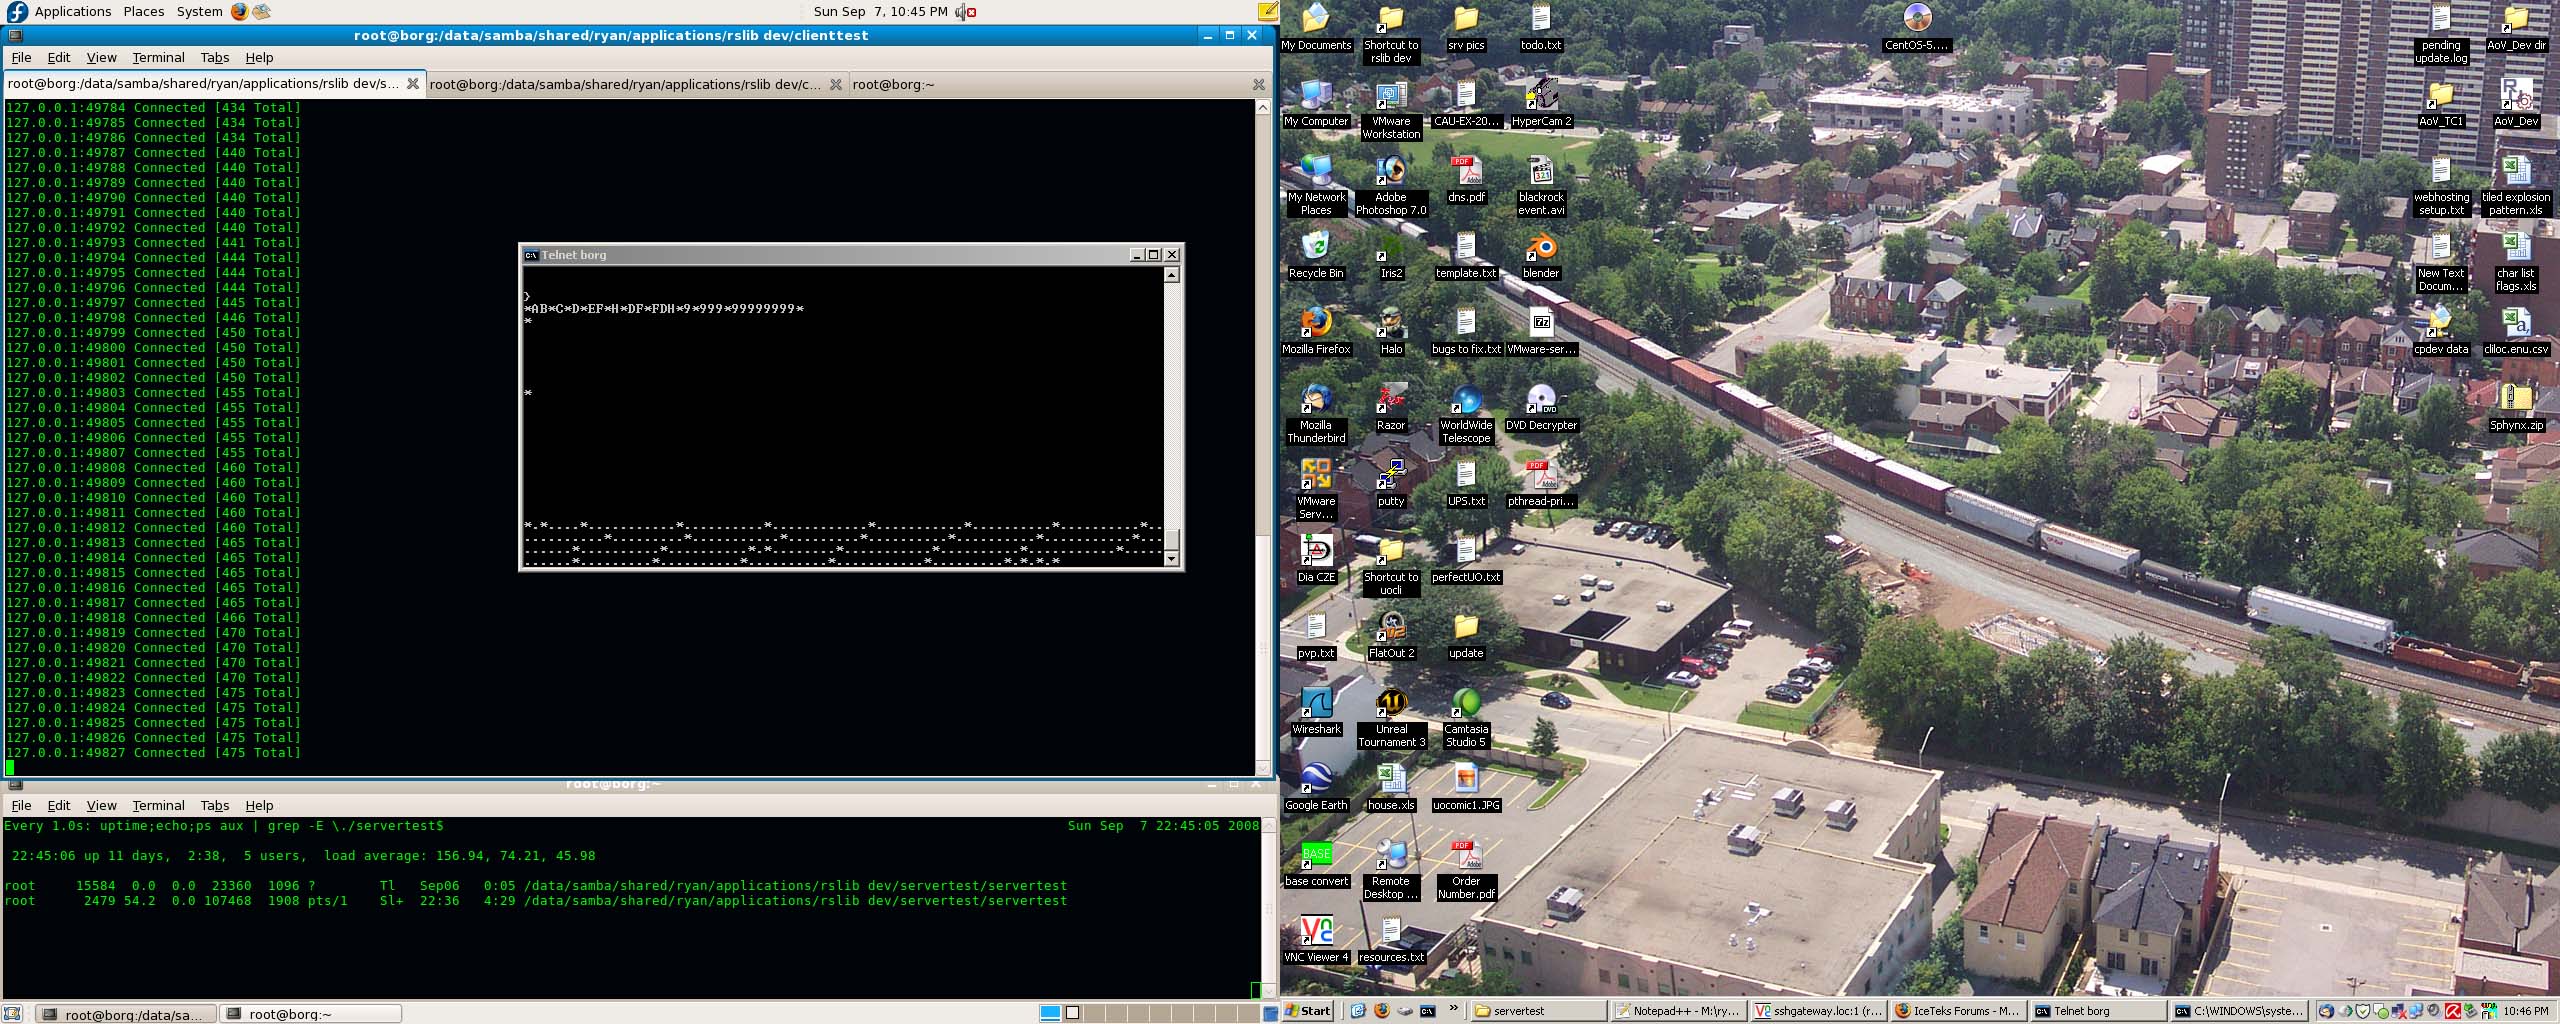Select Telnet borg button in Windows taskbar
The height and width of the screenshot is (1024, 2560).
click(x=2100, y=1011)
